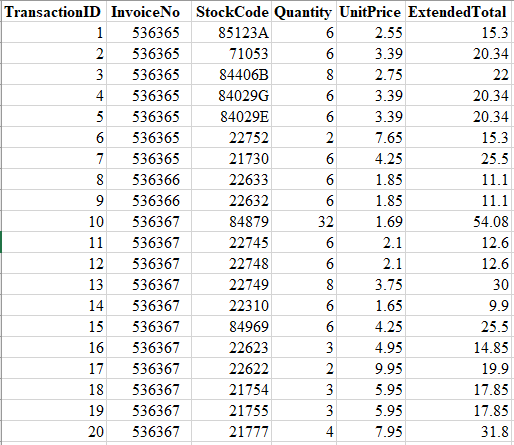Click StockCode cell 84406B

tap(232, 75)
